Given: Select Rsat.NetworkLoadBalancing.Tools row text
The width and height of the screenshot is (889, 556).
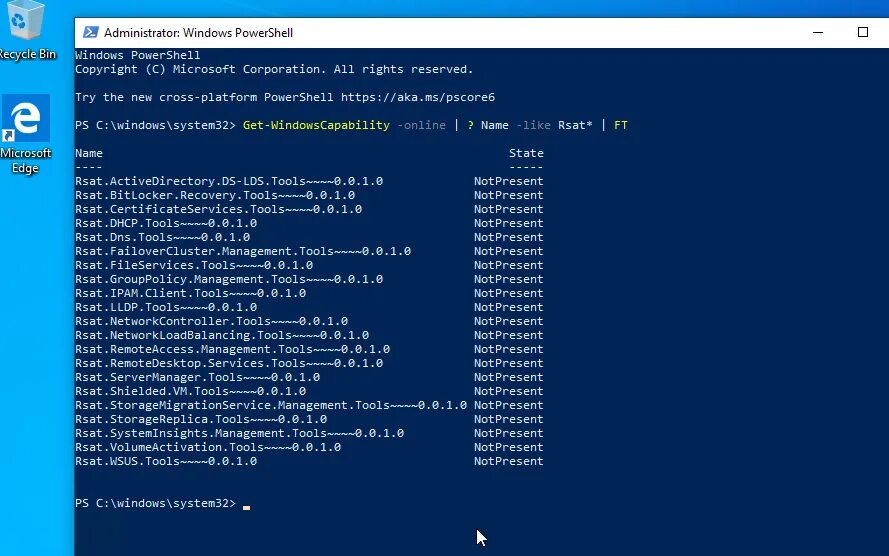Looking at the screenshot, I should tap(222, 335).
